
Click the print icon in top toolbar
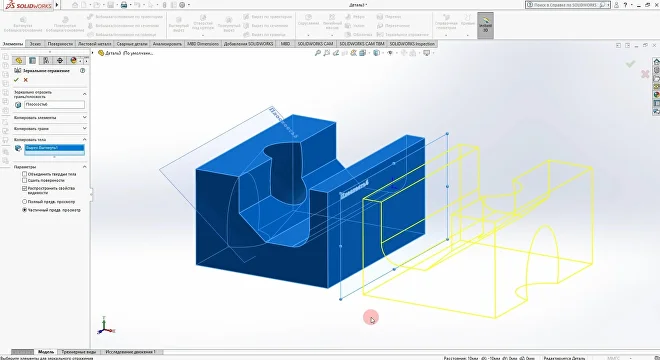coord(124,5)
